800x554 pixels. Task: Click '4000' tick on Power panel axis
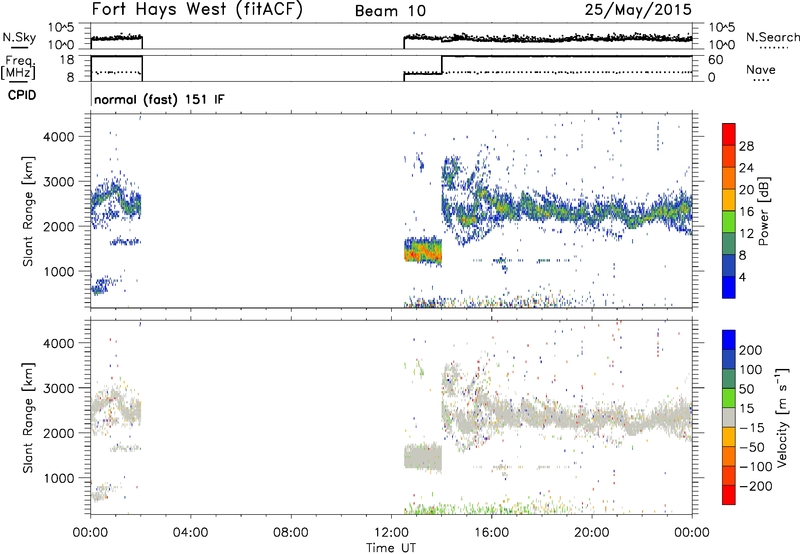[58, 137]
